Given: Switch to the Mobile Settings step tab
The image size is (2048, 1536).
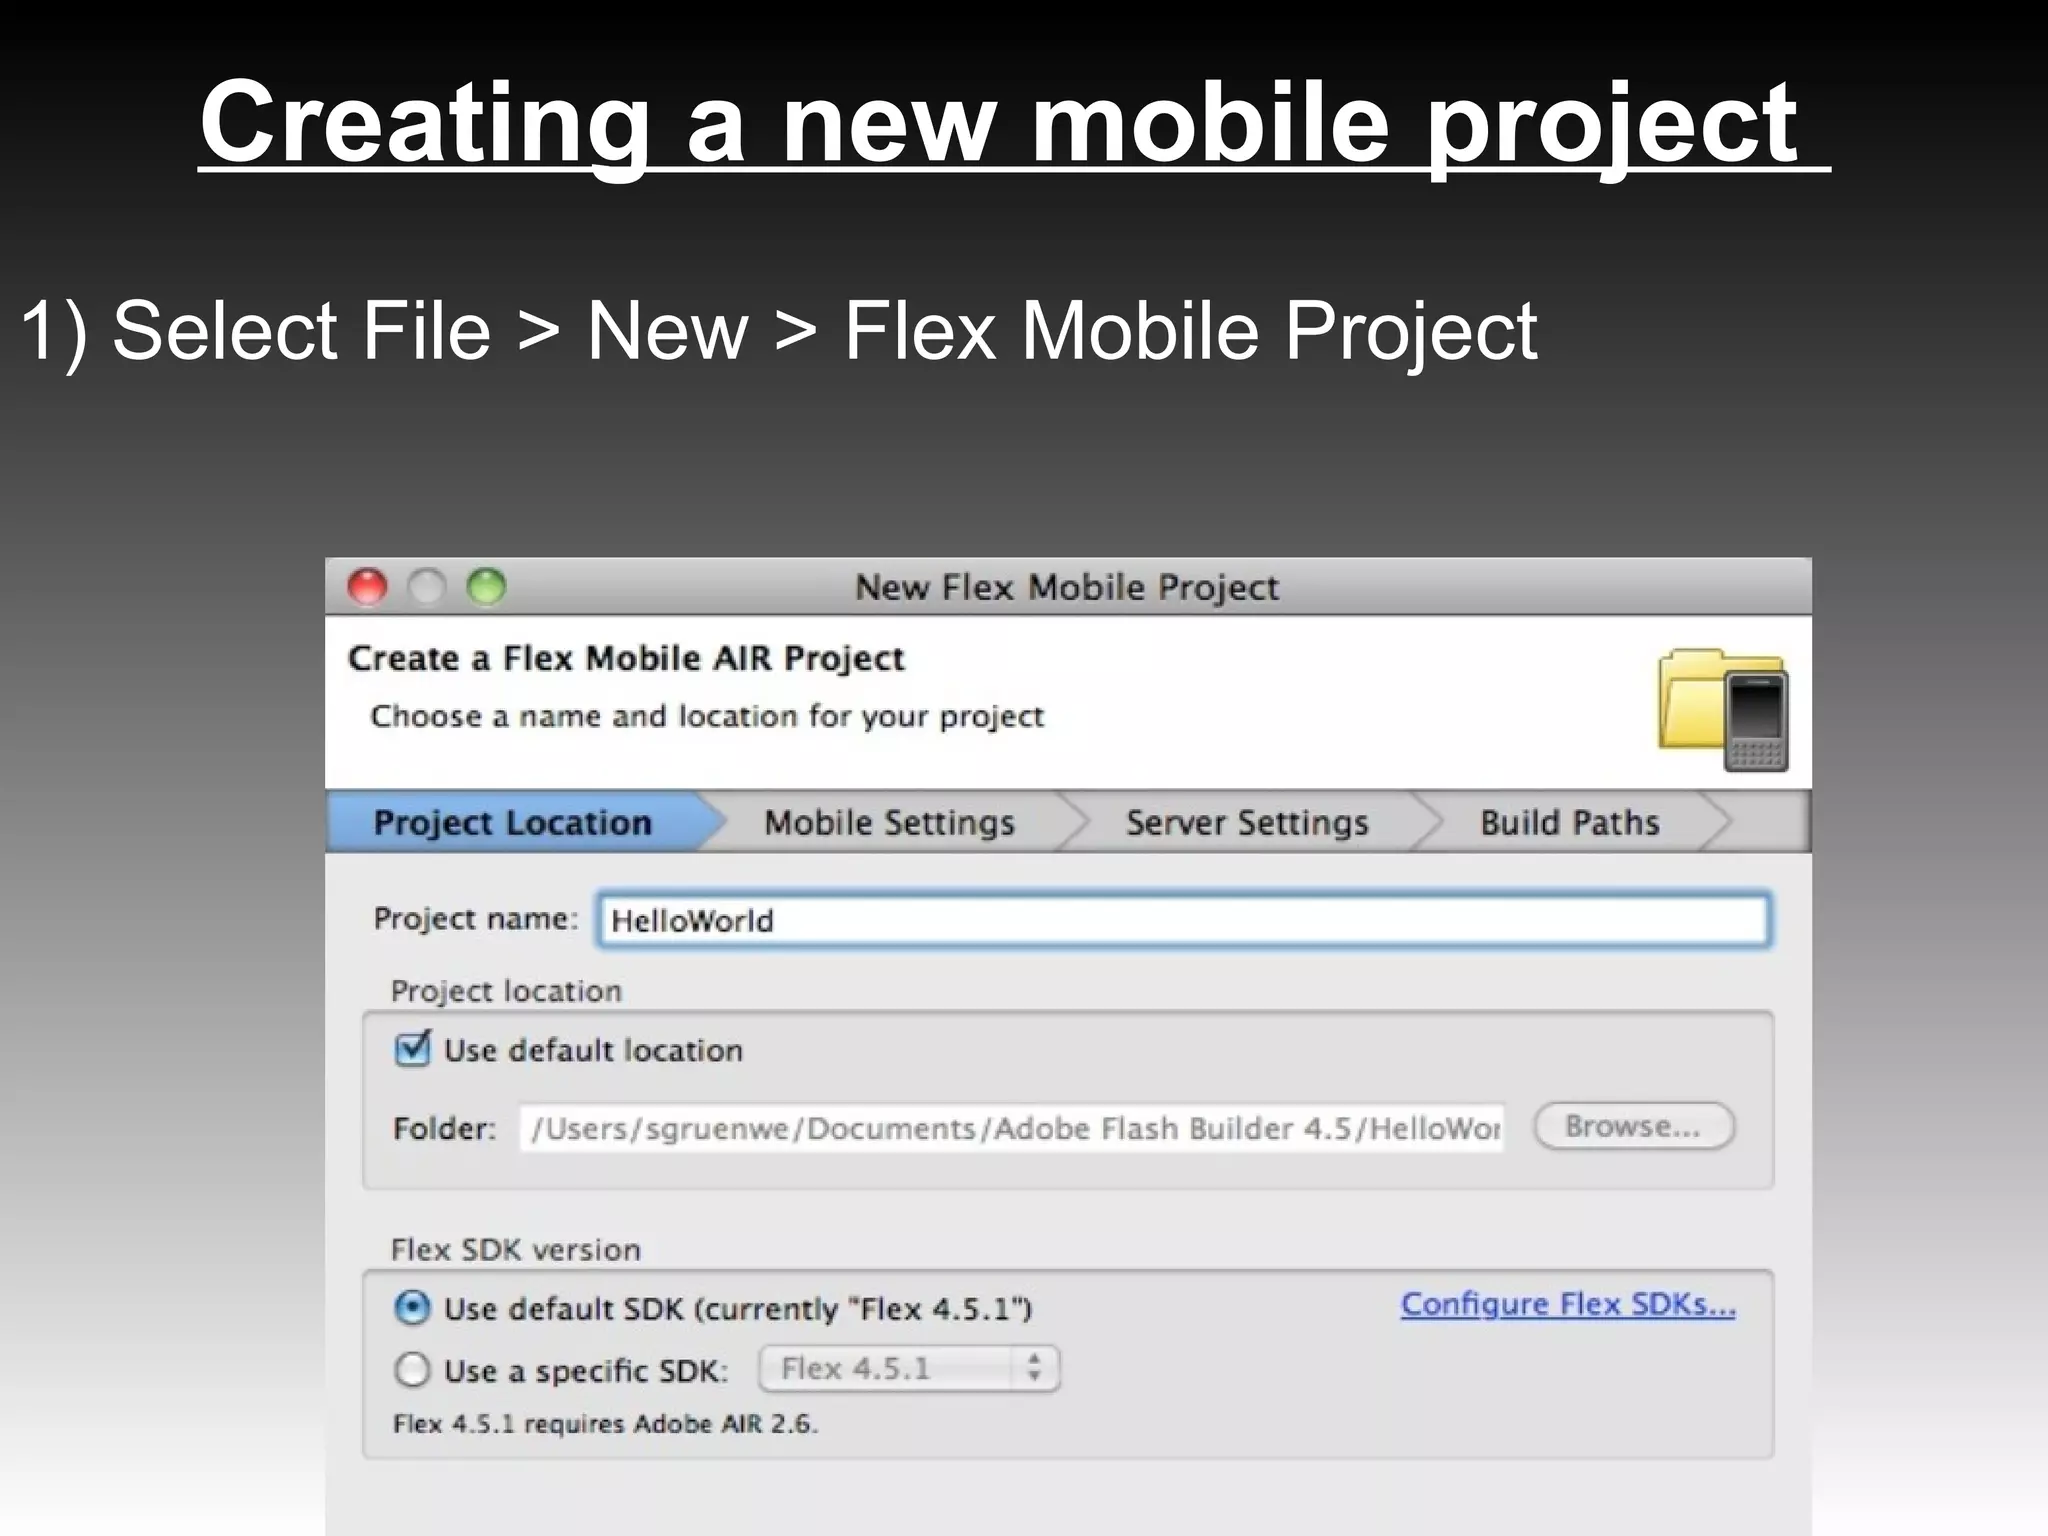Looking at the screenshot, I should tap(889, 822).
